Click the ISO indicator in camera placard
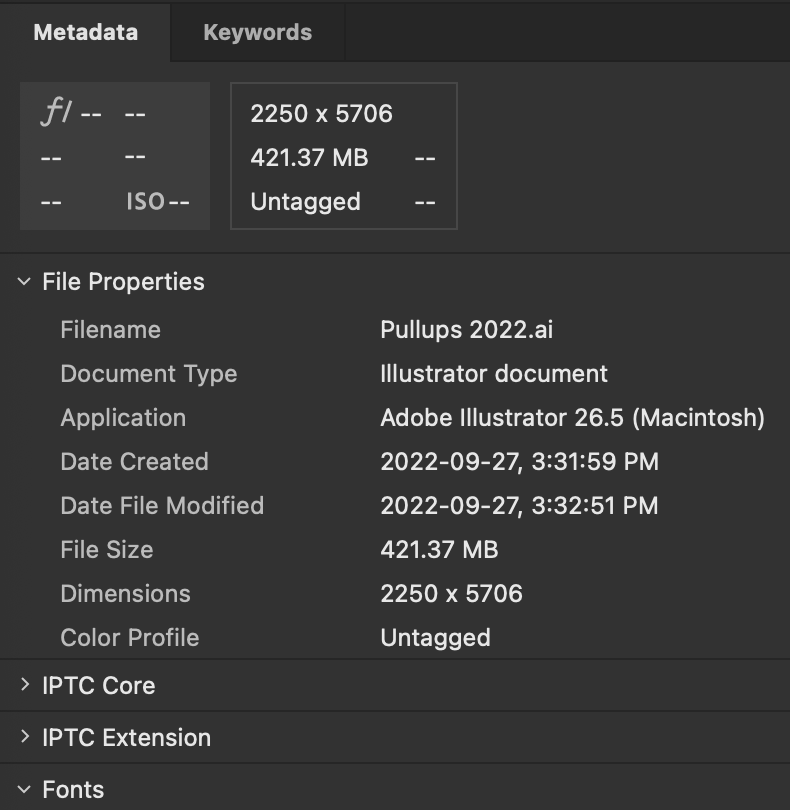The height and width of the screenshot is (810, 790). pos(146,201)
